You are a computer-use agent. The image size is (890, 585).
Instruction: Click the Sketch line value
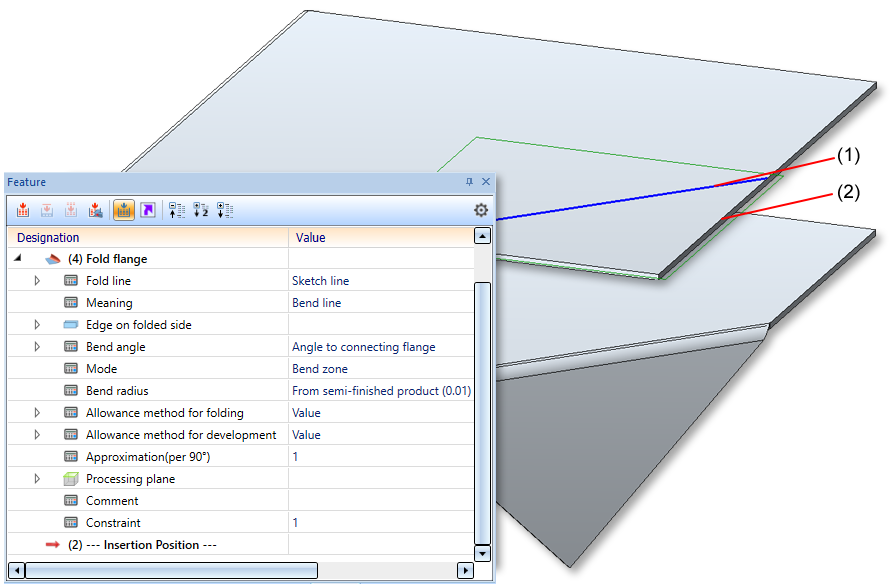(320, 281)
